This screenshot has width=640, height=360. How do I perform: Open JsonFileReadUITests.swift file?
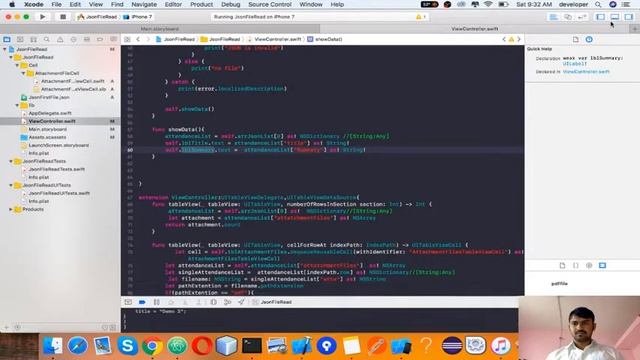coord(59,193)
